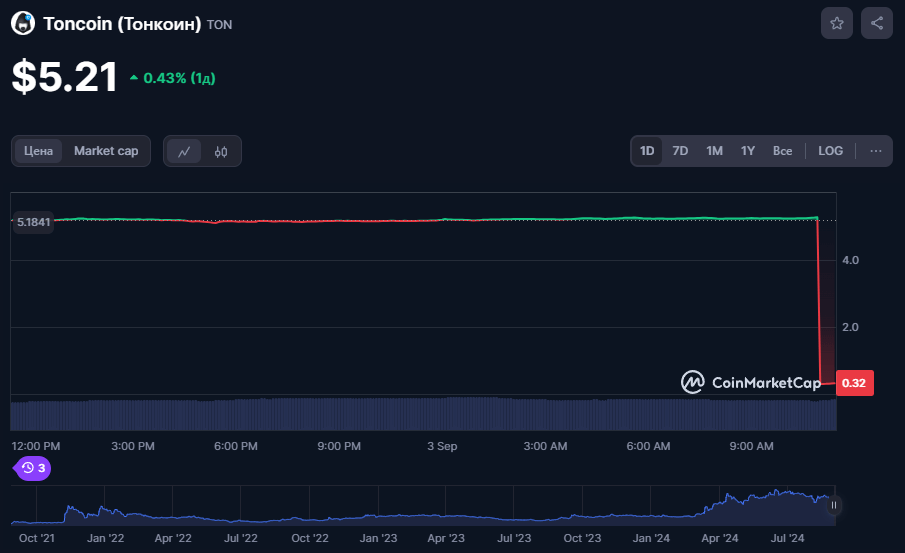Click the 0.43% (1д) change indicator
This screenshot has height=553, width=905.
point(173,78)
